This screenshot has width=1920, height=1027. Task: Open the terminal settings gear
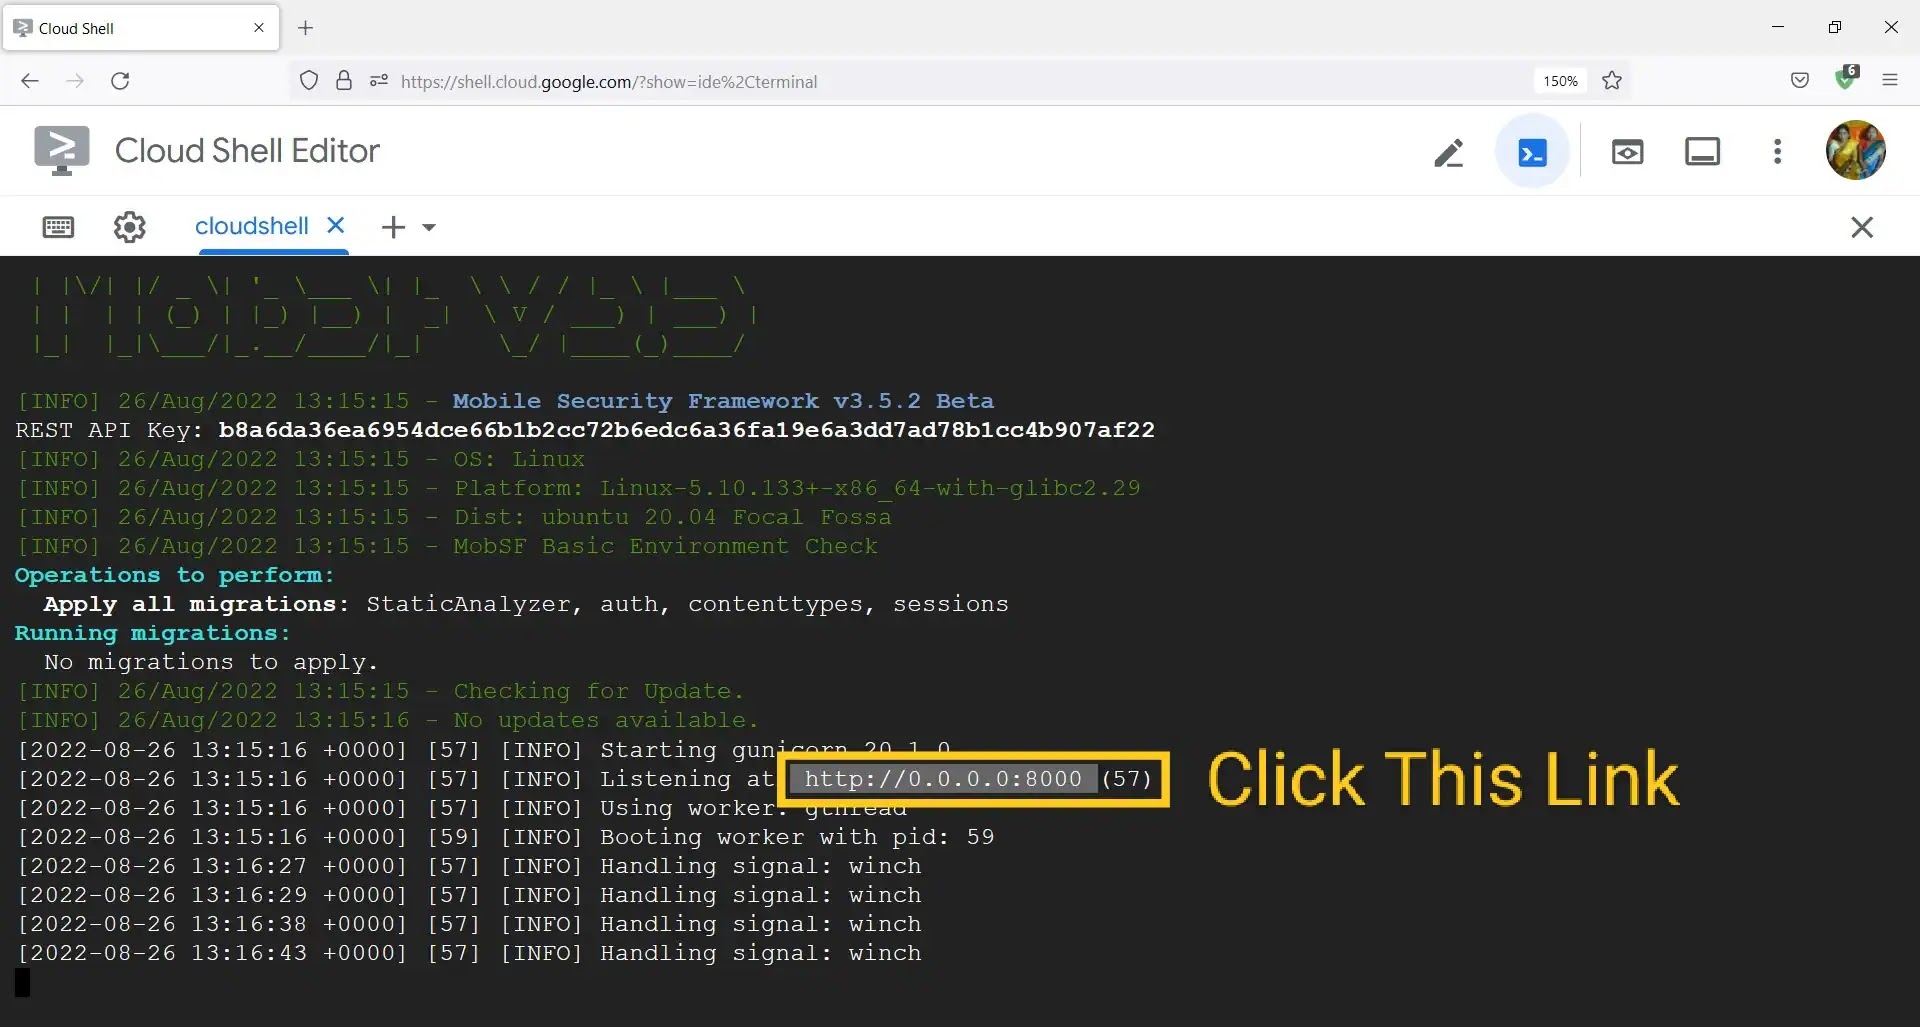point(129,227)
